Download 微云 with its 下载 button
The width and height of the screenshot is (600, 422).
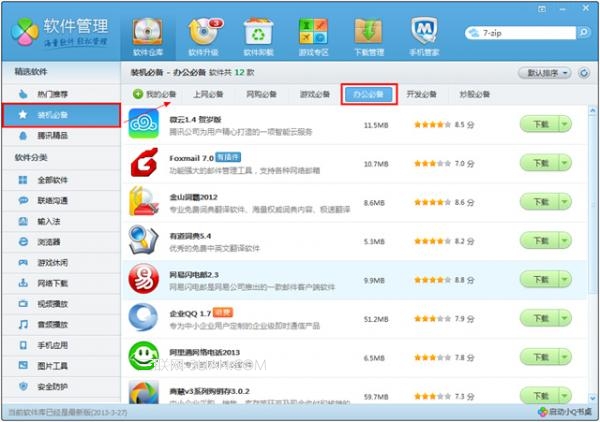point(538,125)
